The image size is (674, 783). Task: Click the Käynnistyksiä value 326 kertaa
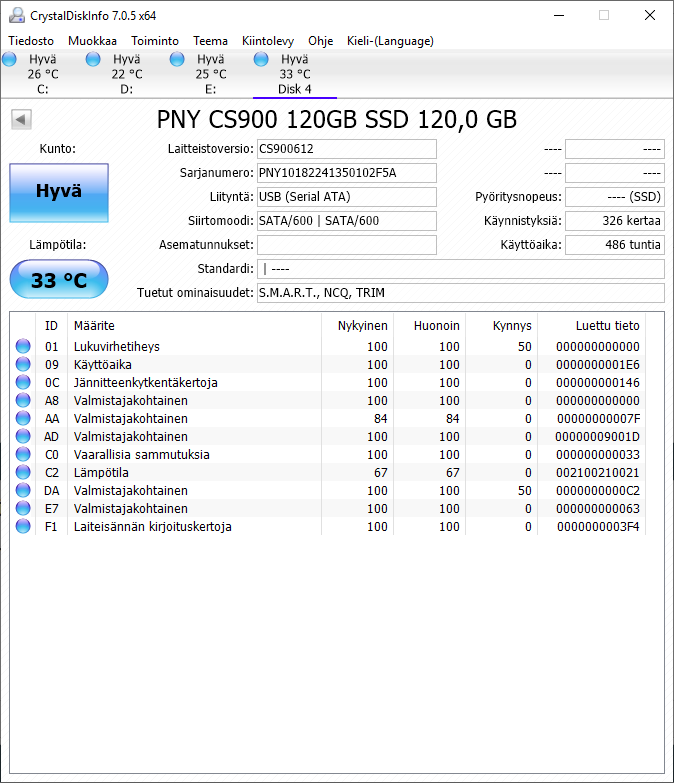pyautogui.click(x=615, y=221)
